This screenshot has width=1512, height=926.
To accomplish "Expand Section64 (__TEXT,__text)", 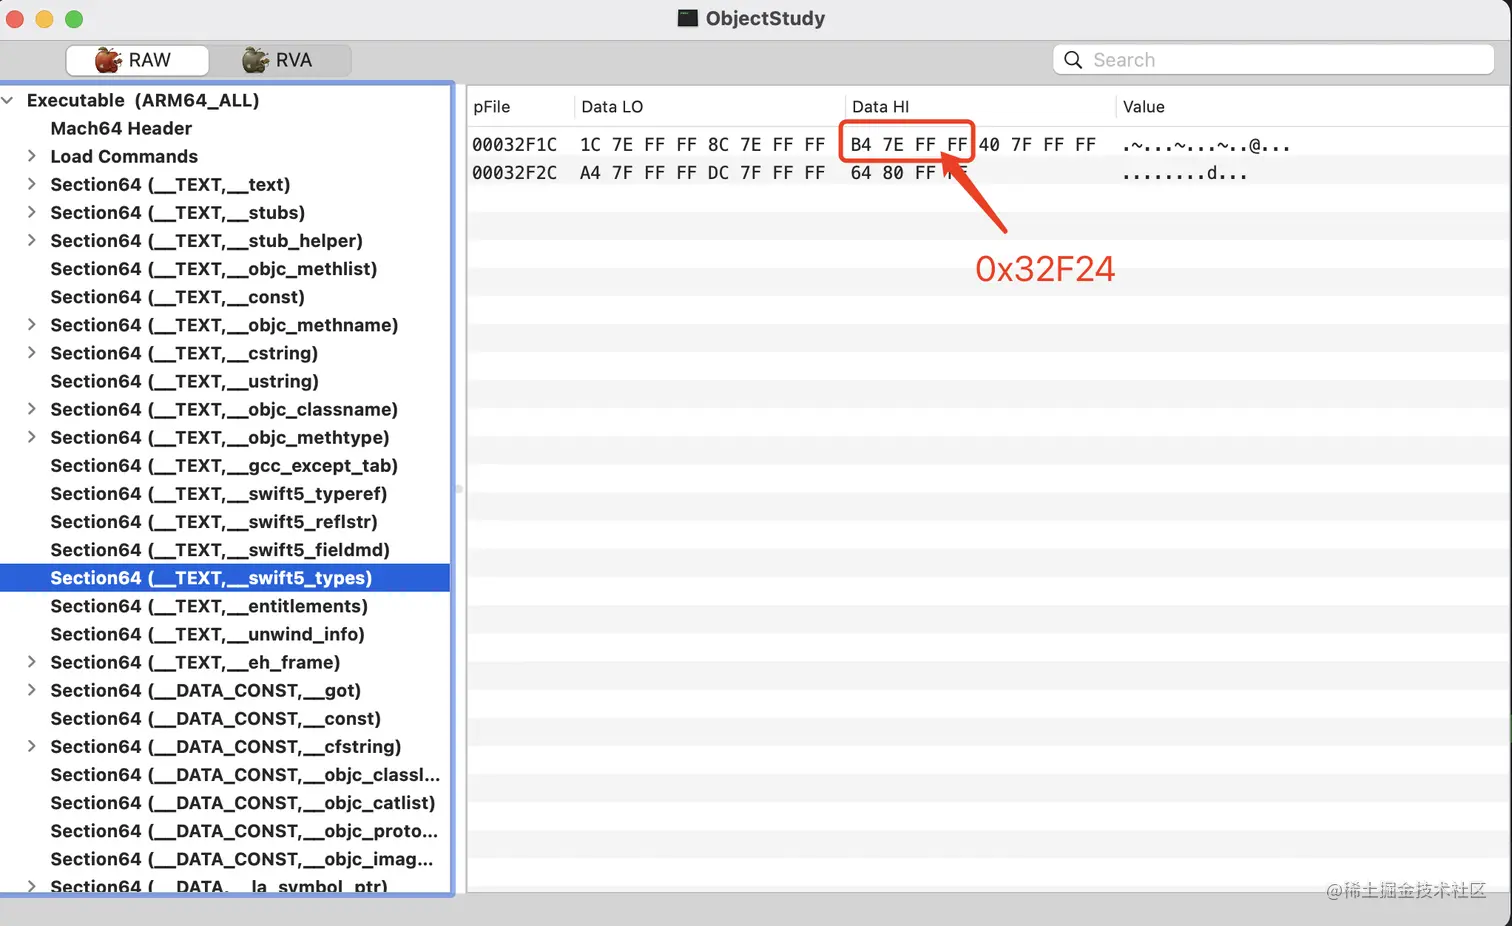I will coord(31,184).
